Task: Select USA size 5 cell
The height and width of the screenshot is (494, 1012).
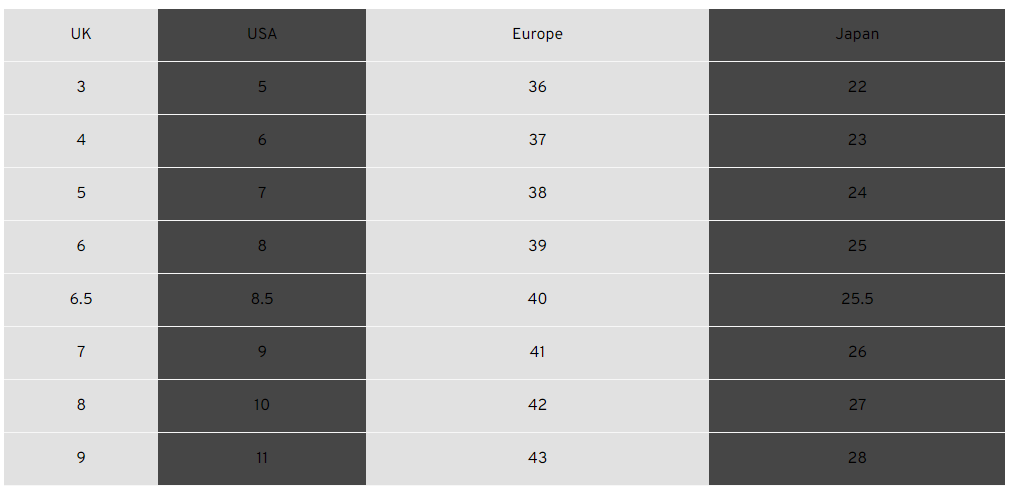Action: (262, 87)
